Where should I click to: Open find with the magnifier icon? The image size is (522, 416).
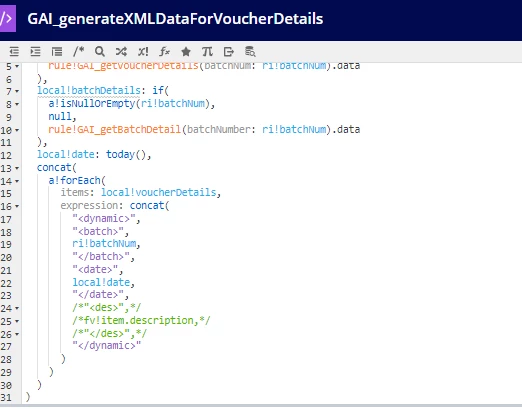tap(100, 52)
